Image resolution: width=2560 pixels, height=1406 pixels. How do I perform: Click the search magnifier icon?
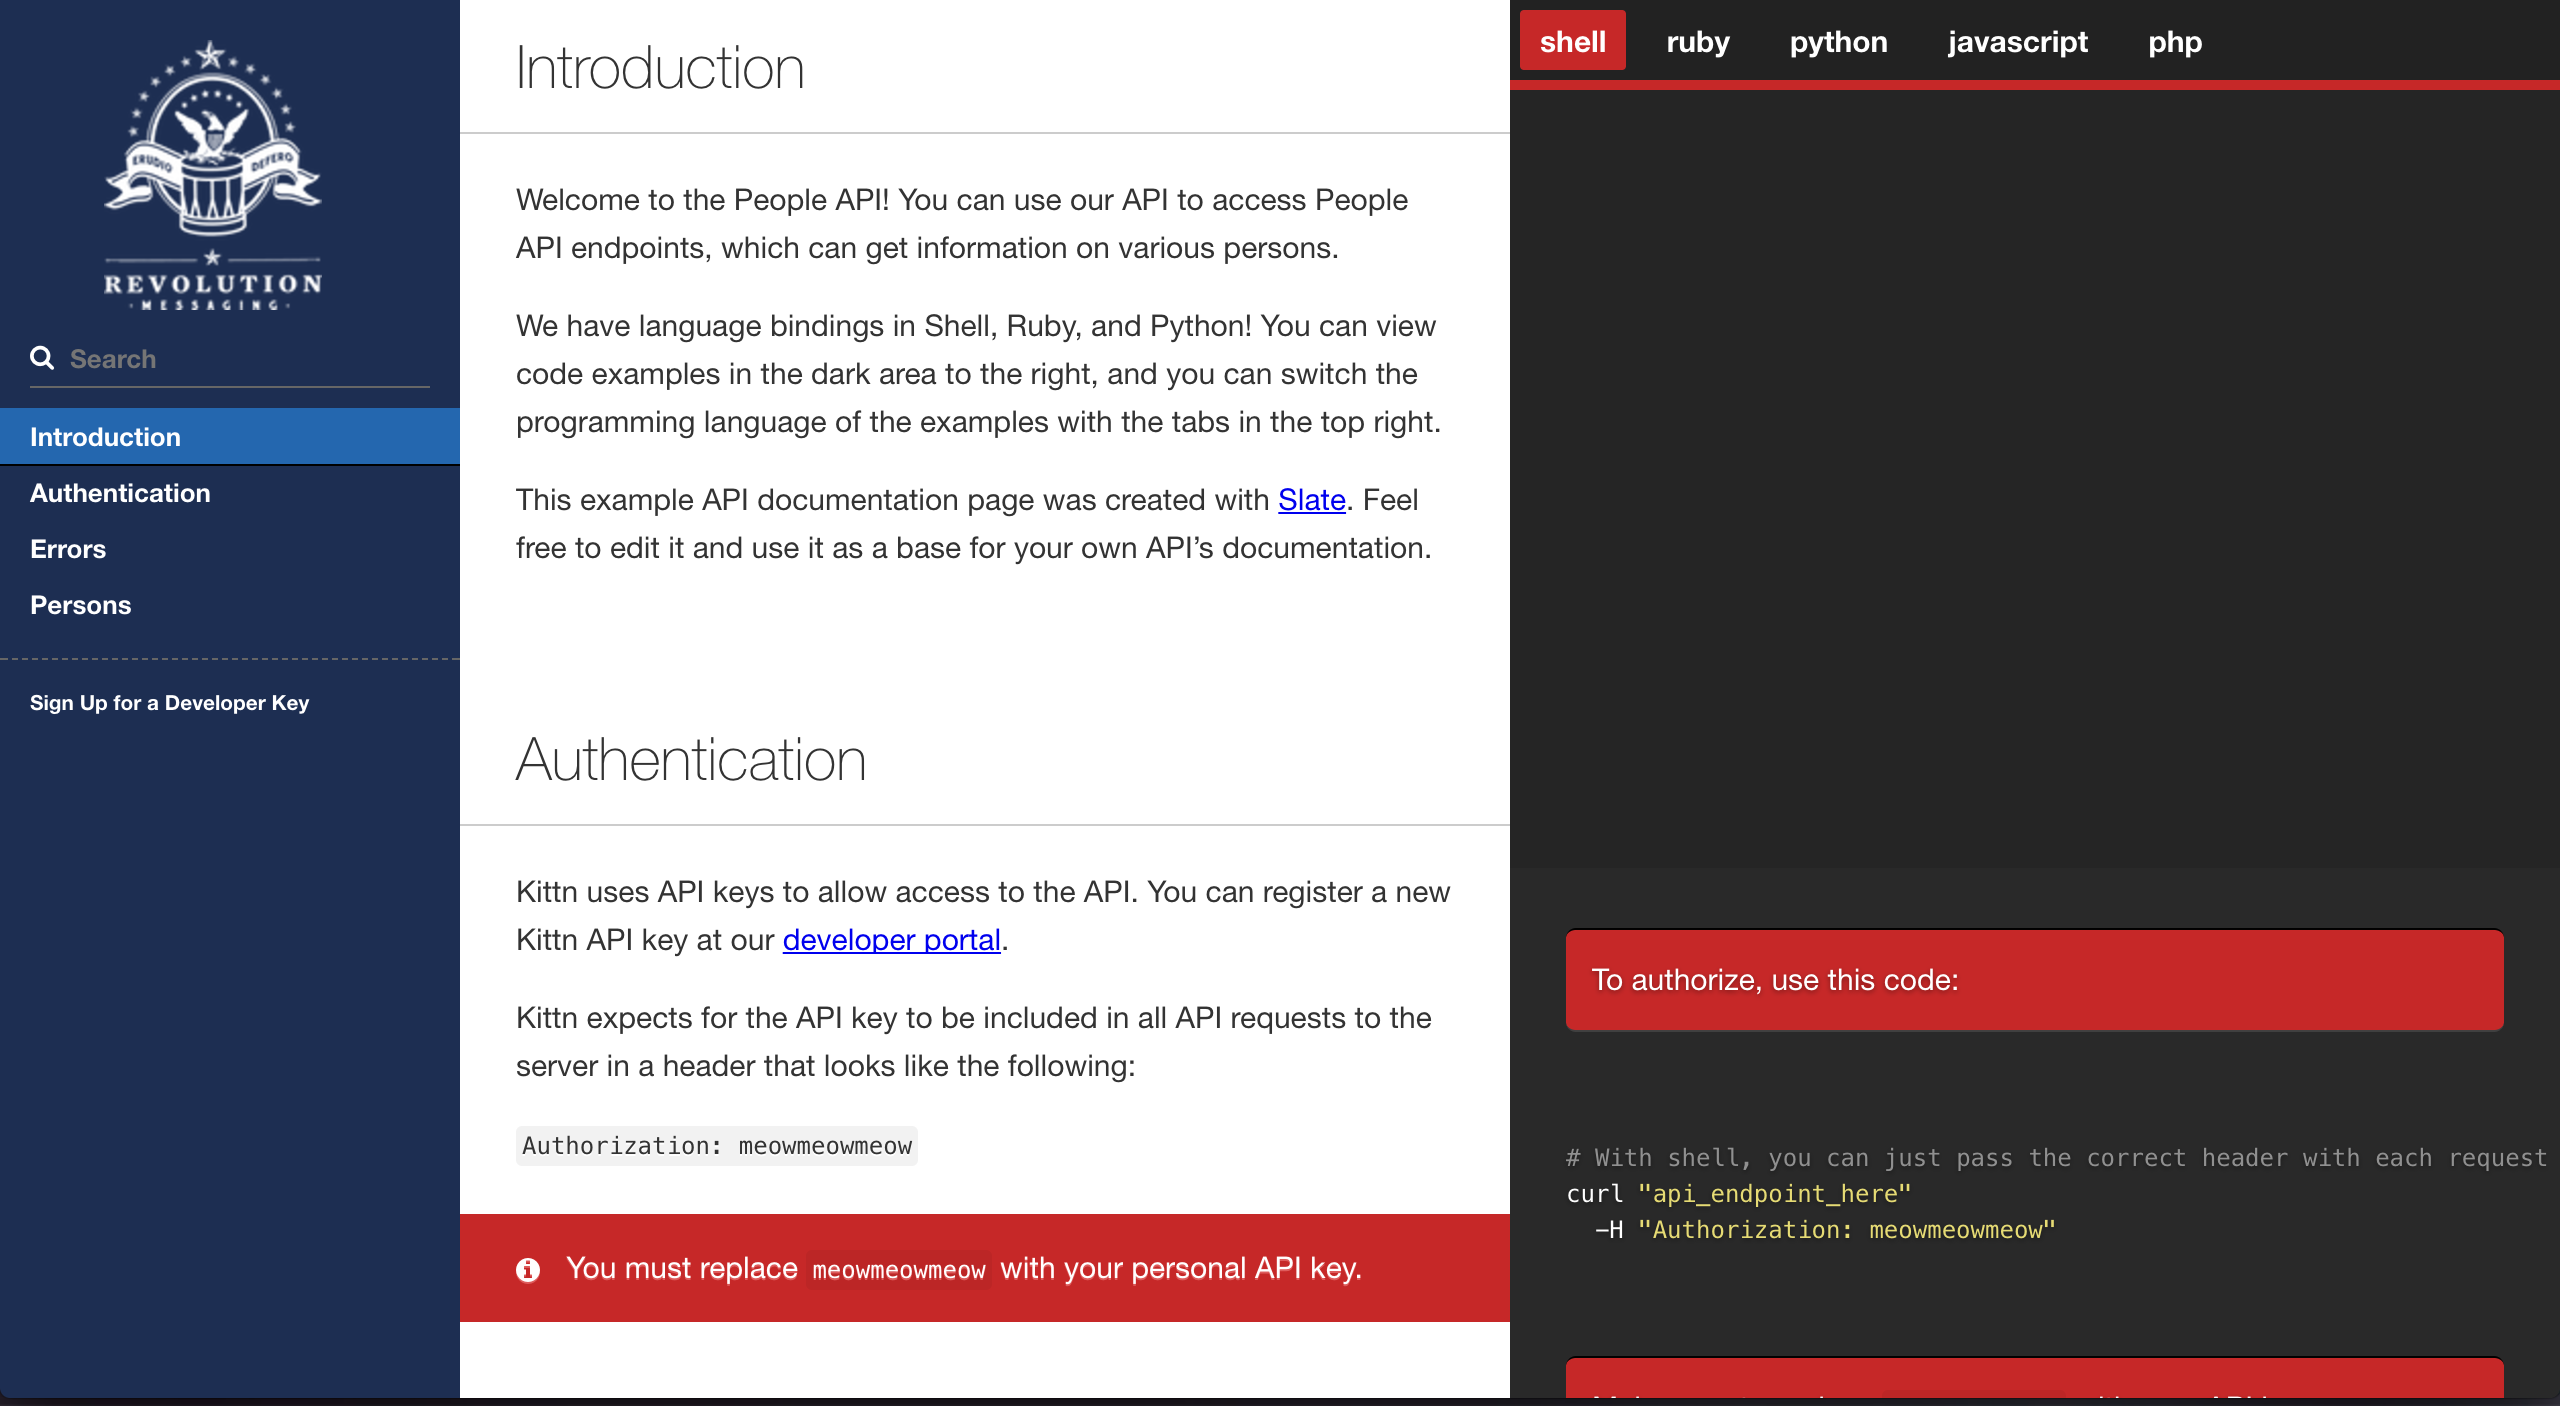point(42,358)
